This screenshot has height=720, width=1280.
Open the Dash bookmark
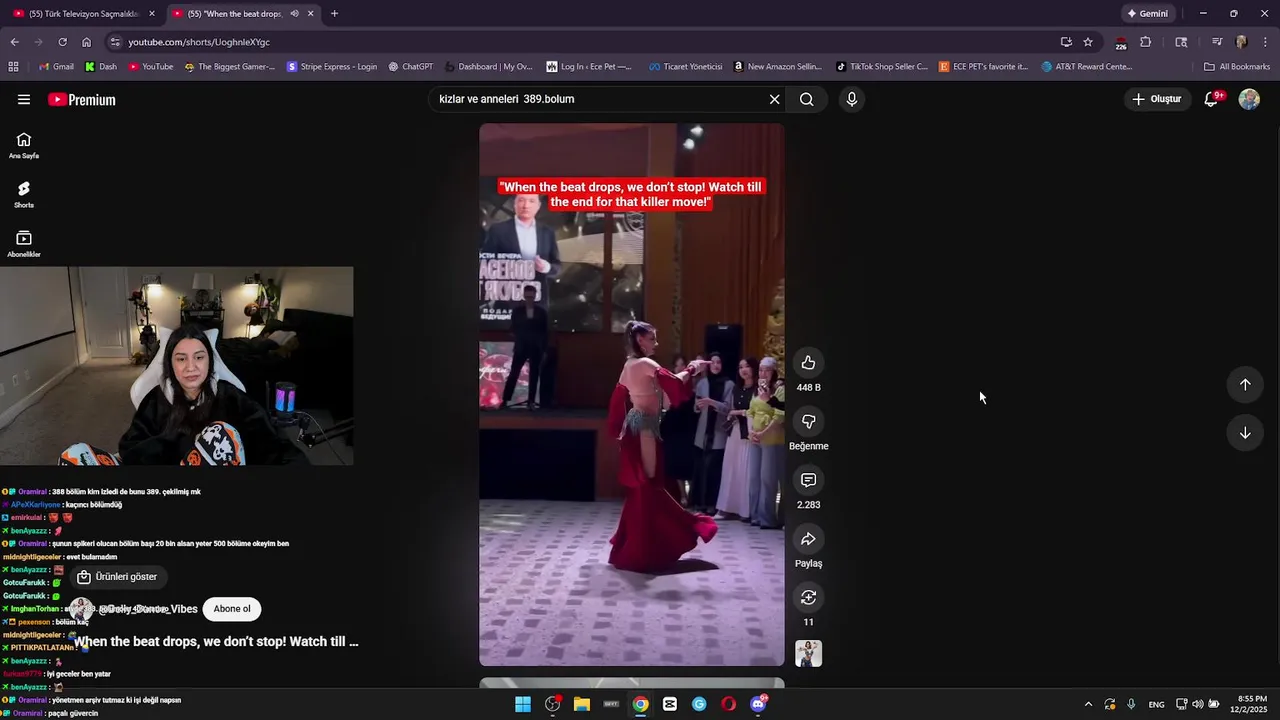(101, 67)
